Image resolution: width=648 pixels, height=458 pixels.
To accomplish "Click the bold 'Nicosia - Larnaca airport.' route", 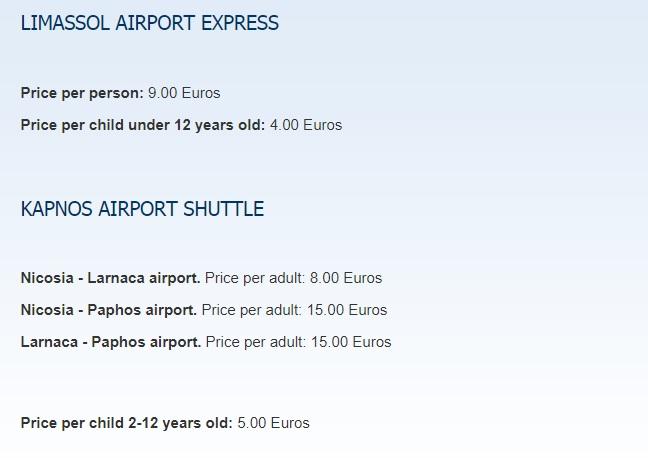I will 110,278.
